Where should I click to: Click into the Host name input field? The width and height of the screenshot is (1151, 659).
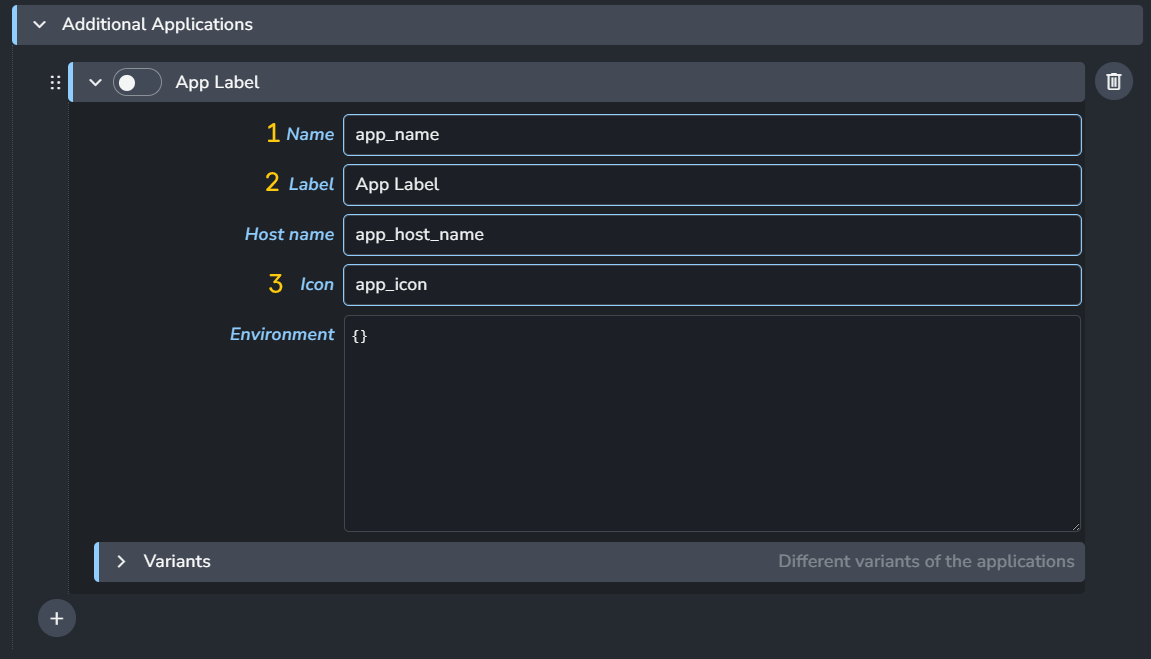711,235
